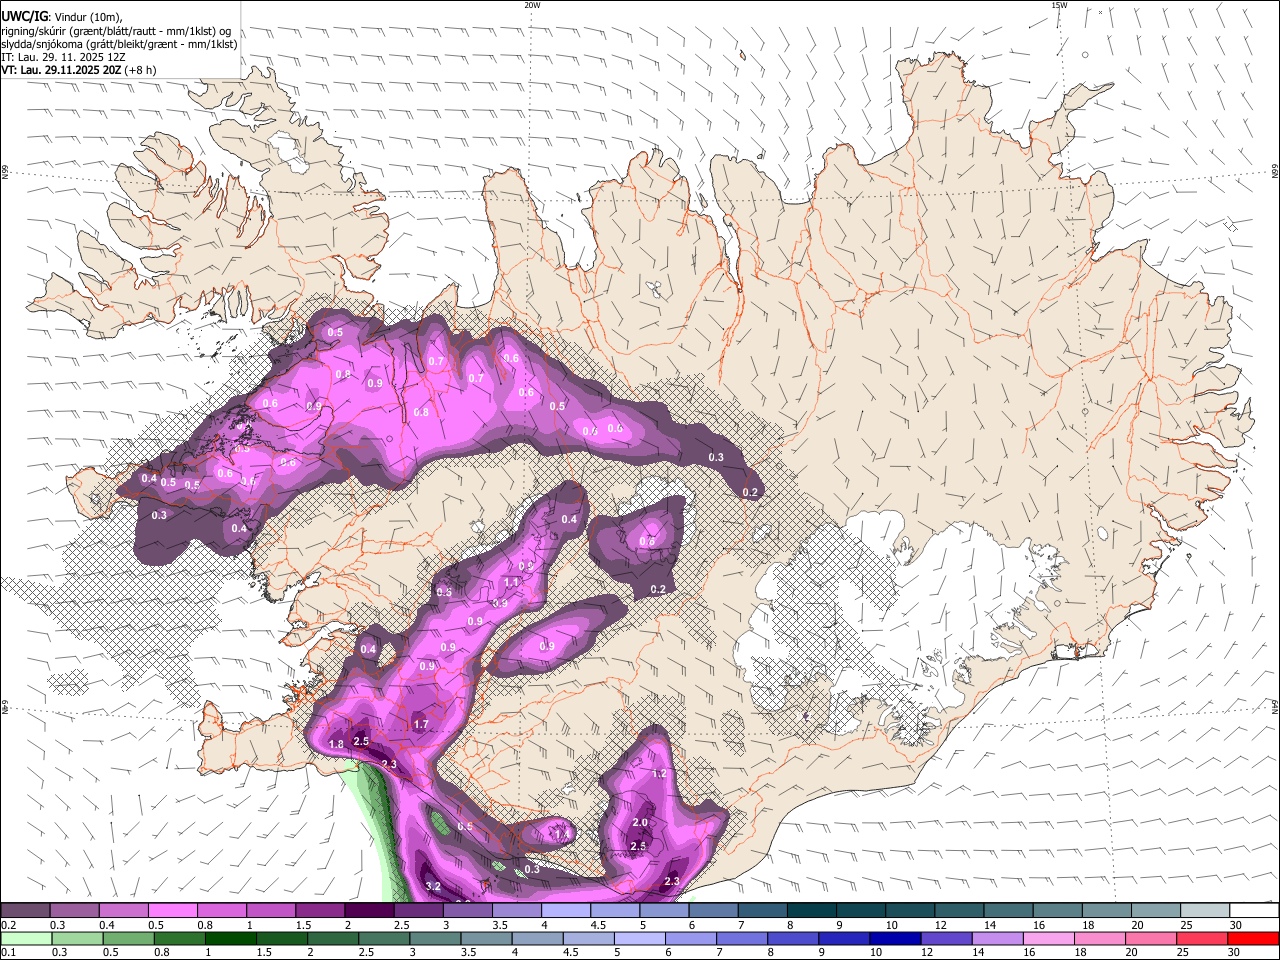Screen dimensions: 1280x960
Task: Click the upper legend tick label '0.2'
Action: 8,925
